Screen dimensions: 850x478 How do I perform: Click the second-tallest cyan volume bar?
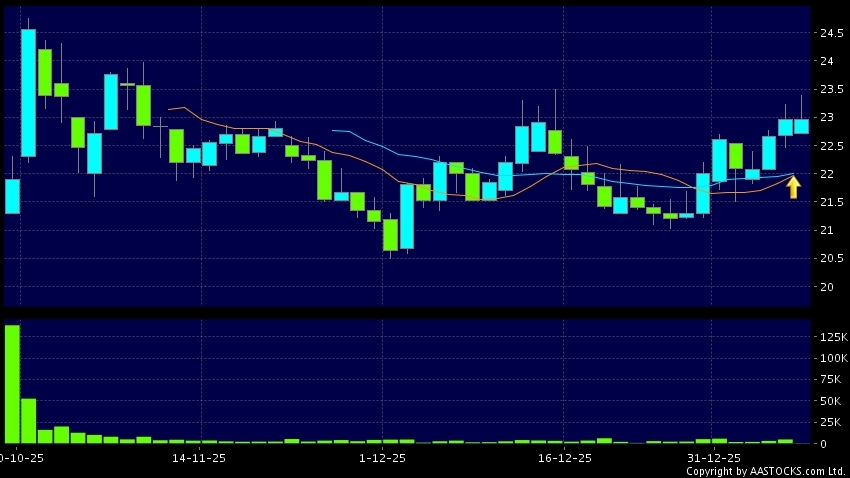(x=28, y=421)
